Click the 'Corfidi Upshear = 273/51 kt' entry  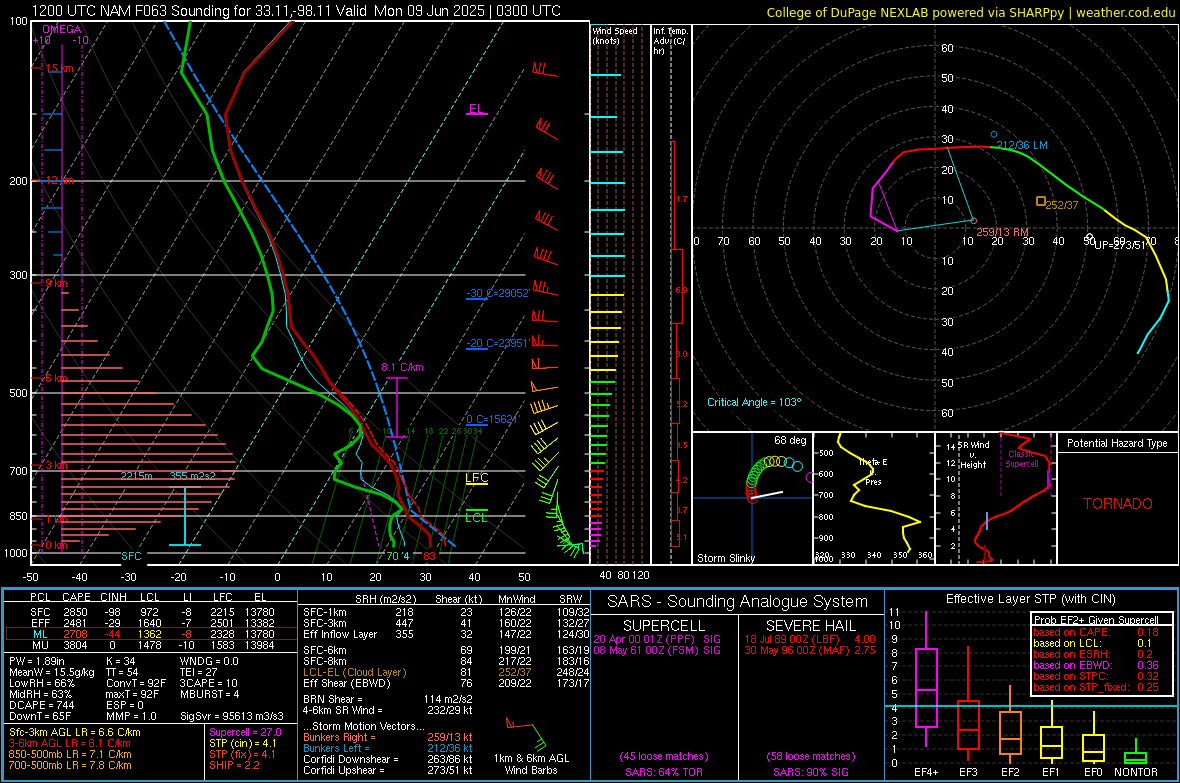[388, 769]
